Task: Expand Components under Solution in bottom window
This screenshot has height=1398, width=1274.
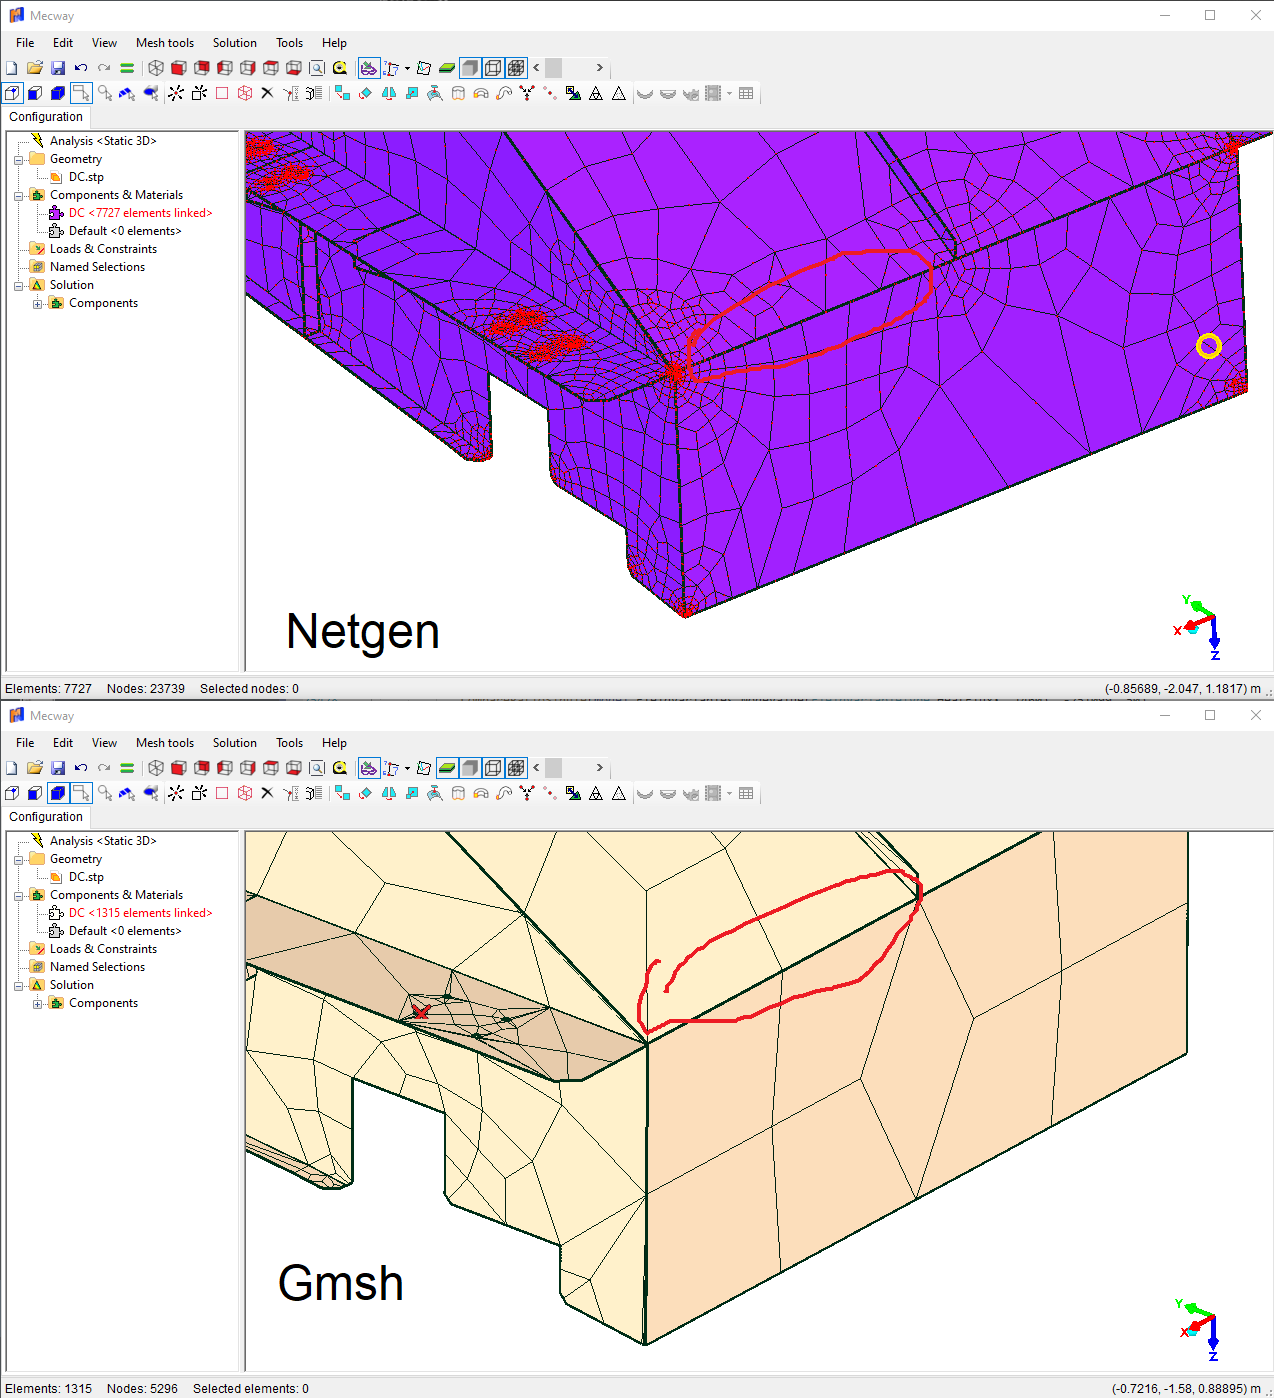Action: [x=37, y=1004]
